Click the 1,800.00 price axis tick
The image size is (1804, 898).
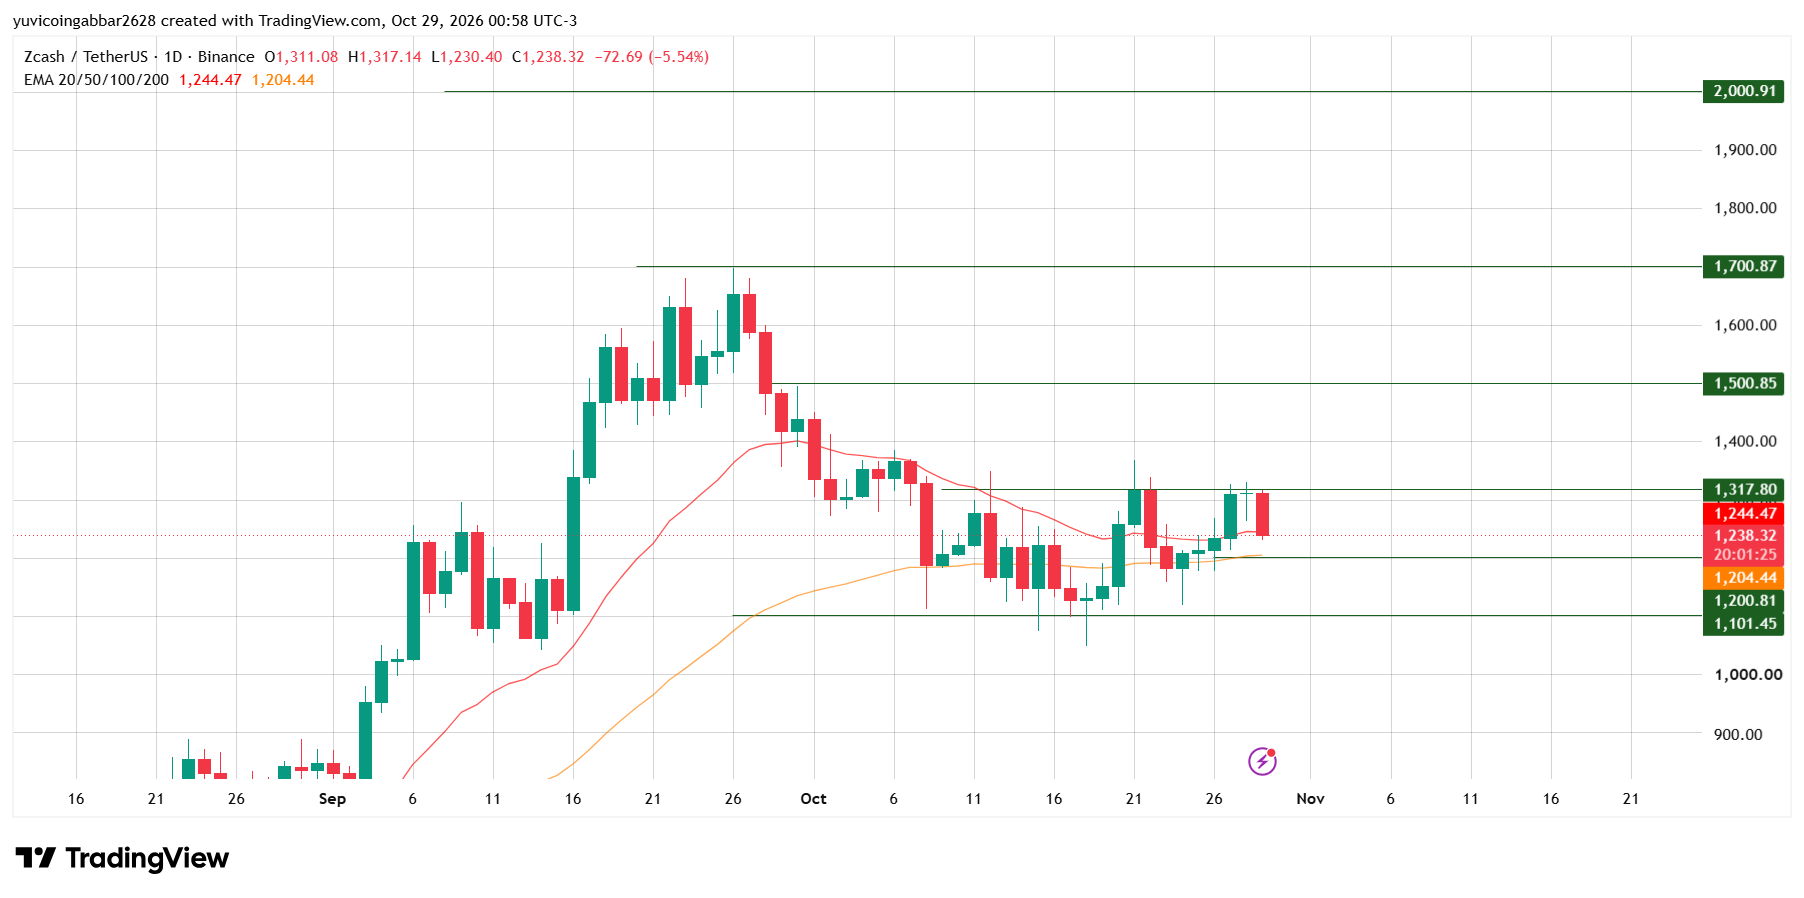click(x=1745, y=208)
